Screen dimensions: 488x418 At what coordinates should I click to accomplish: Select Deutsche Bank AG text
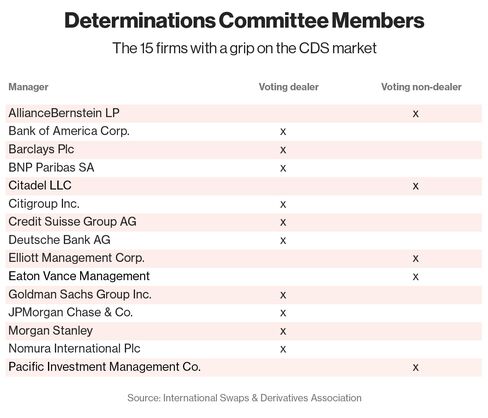[x=59, y=240]
